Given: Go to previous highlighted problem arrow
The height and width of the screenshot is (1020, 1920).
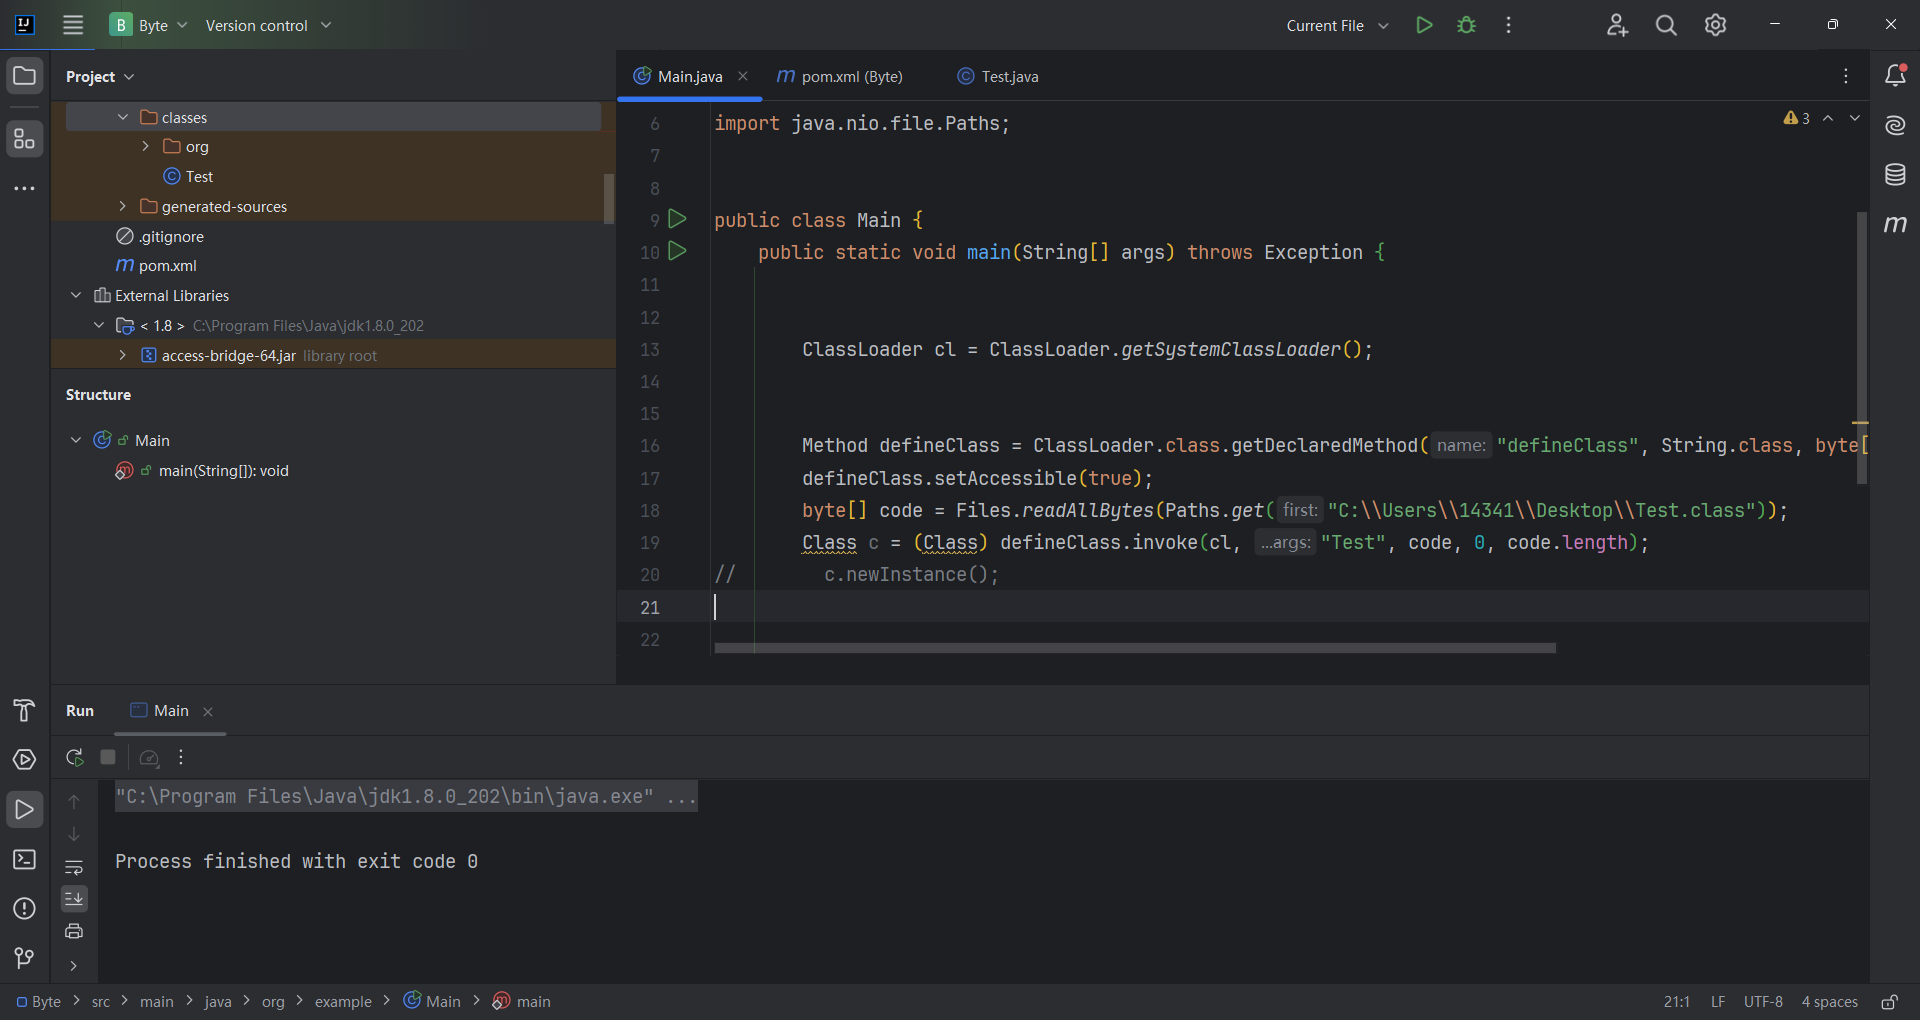Looking at the screenshot, I should click(x=1828, y=118).
